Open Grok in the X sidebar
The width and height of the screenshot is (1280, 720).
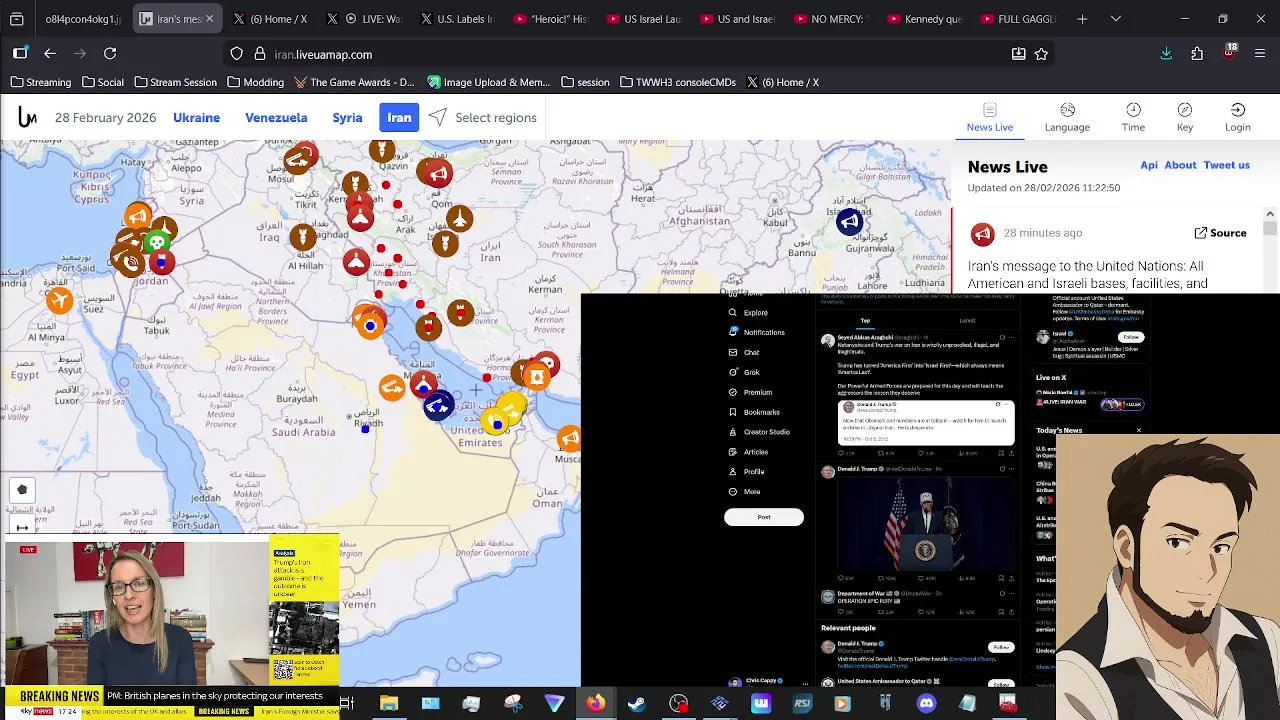[x=745, y=372]
